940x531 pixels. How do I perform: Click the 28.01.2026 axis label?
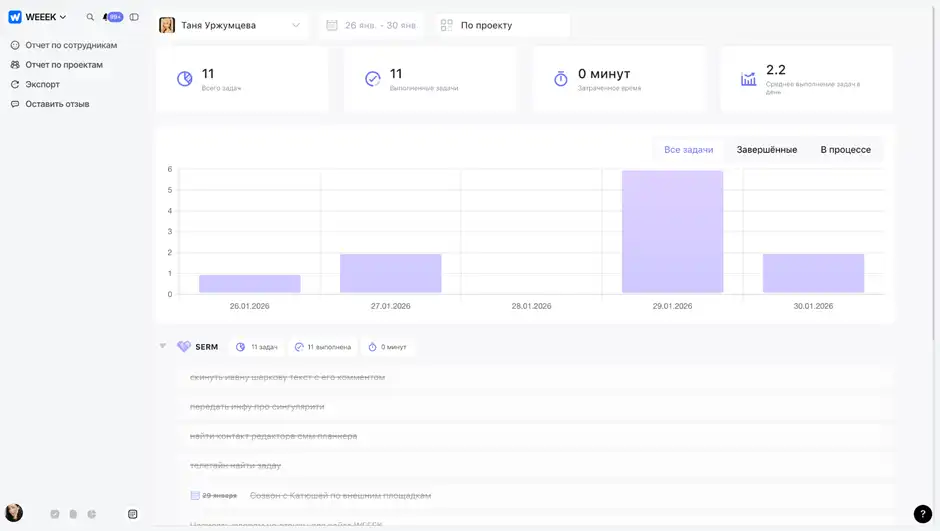point(531,306)
